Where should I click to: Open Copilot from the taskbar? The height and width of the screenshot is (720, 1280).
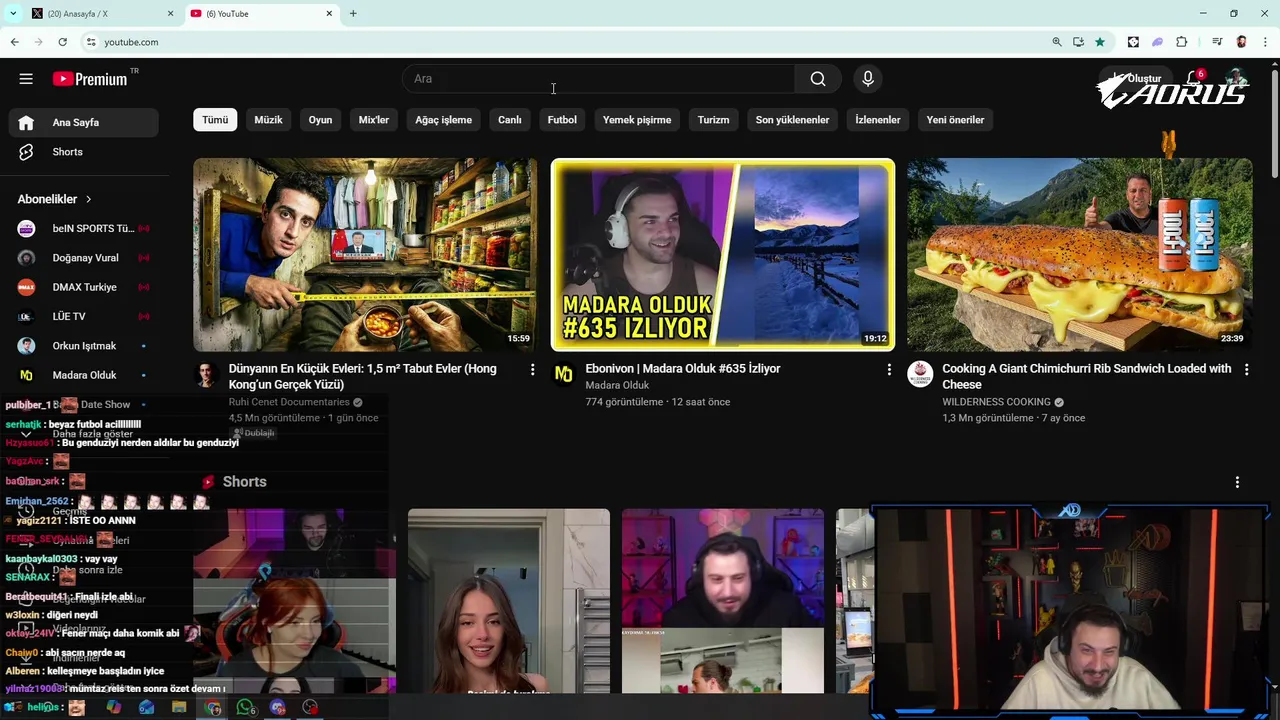[114, 707]
